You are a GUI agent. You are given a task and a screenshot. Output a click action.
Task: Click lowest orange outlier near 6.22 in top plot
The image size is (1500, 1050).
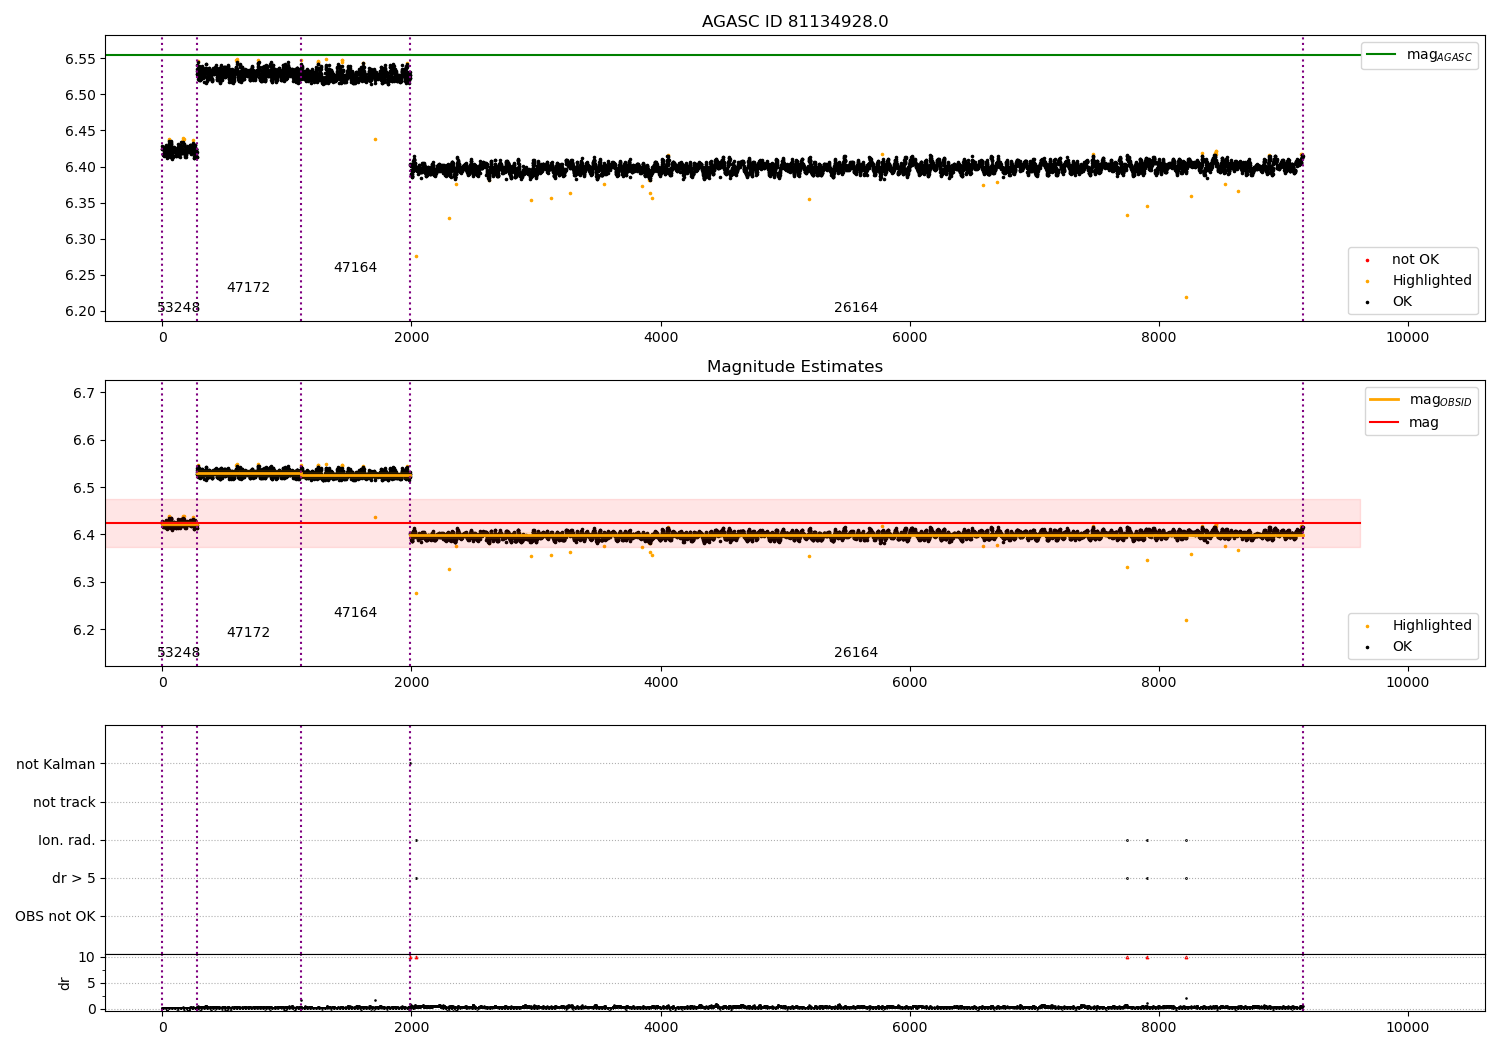(x=1186, y=297)
